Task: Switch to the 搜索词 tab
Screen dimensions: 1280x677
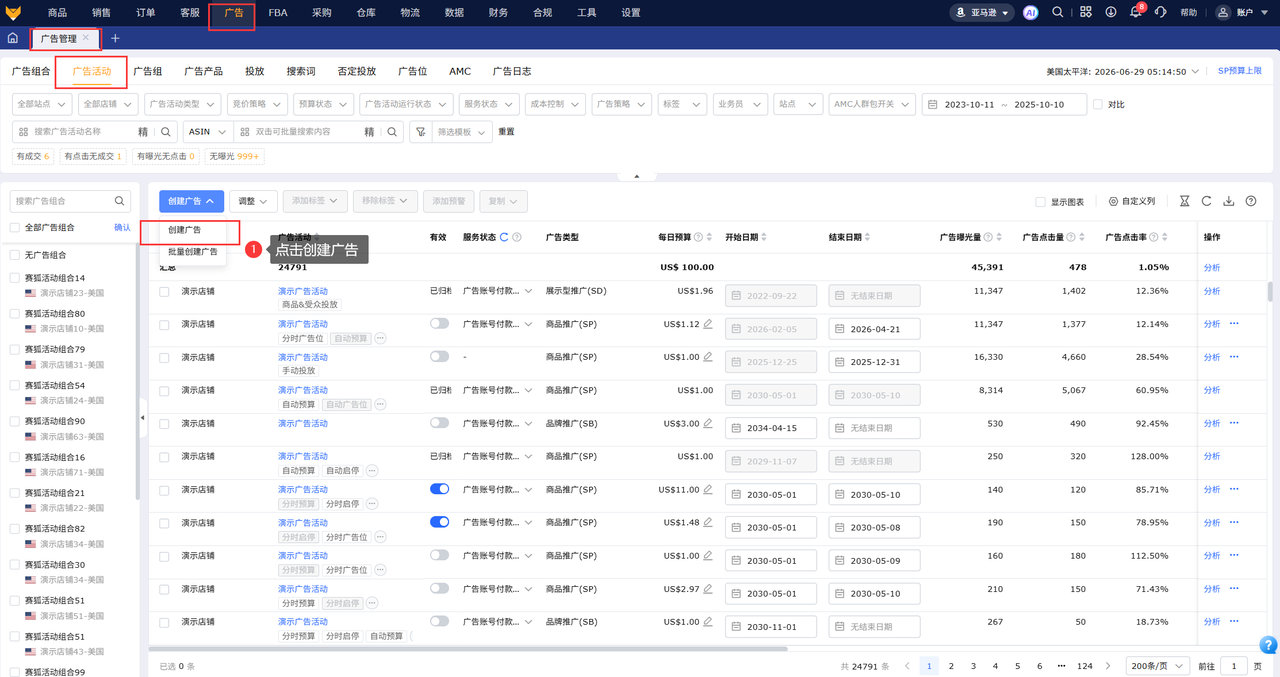Action: pos(301,71)
